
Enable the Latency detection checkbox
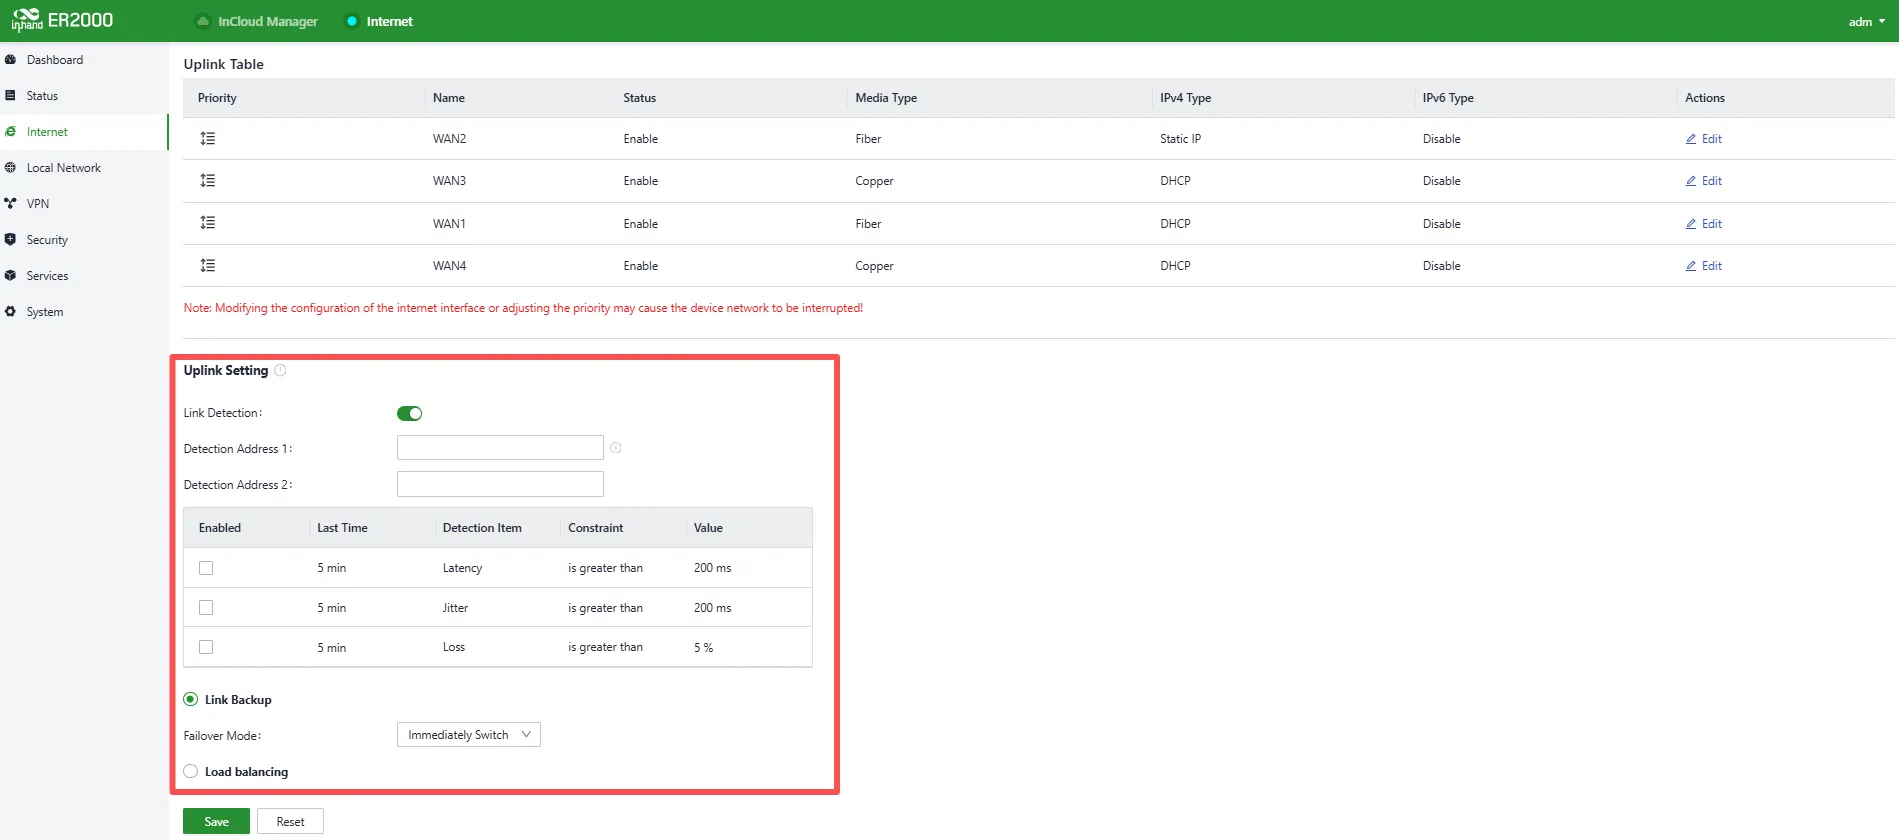click(x=206, y=568)
